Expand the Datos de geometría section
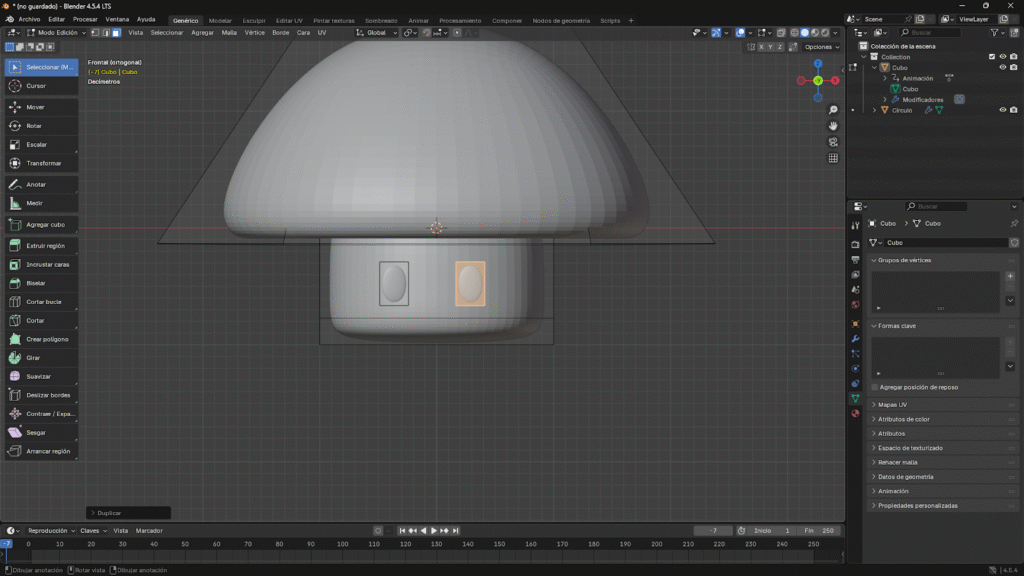This screenshot has height=576, width=1024. tap(907, 477)
